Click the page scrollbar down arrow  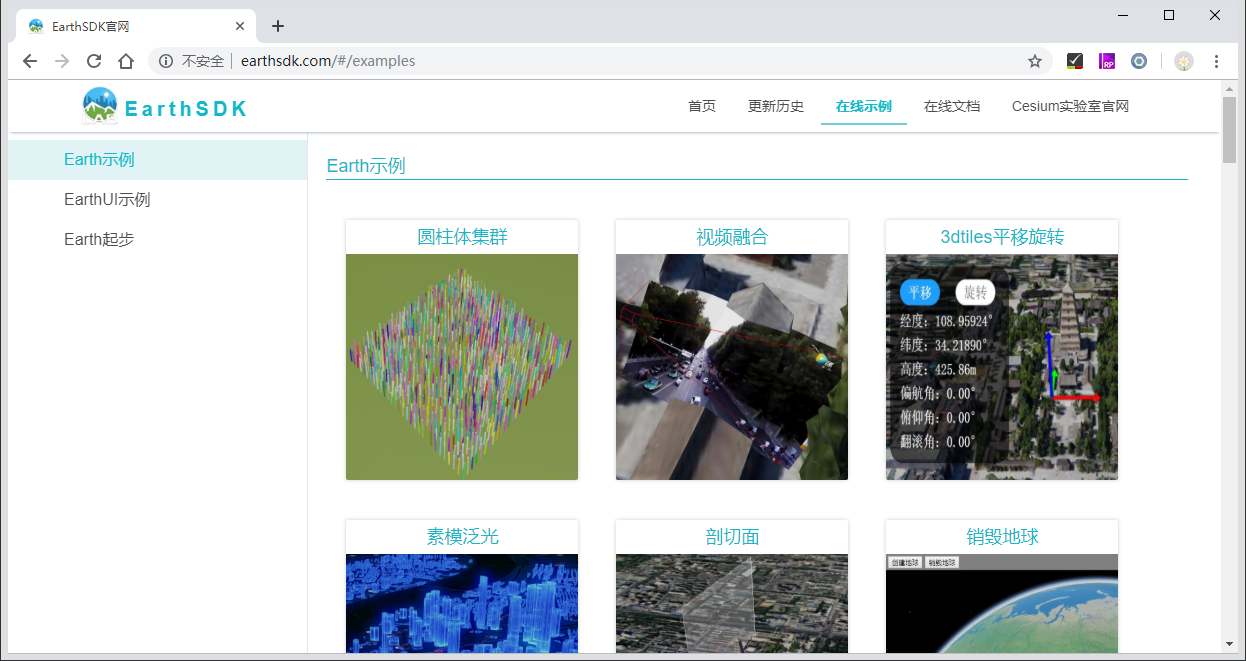[x=1229, y=645]
